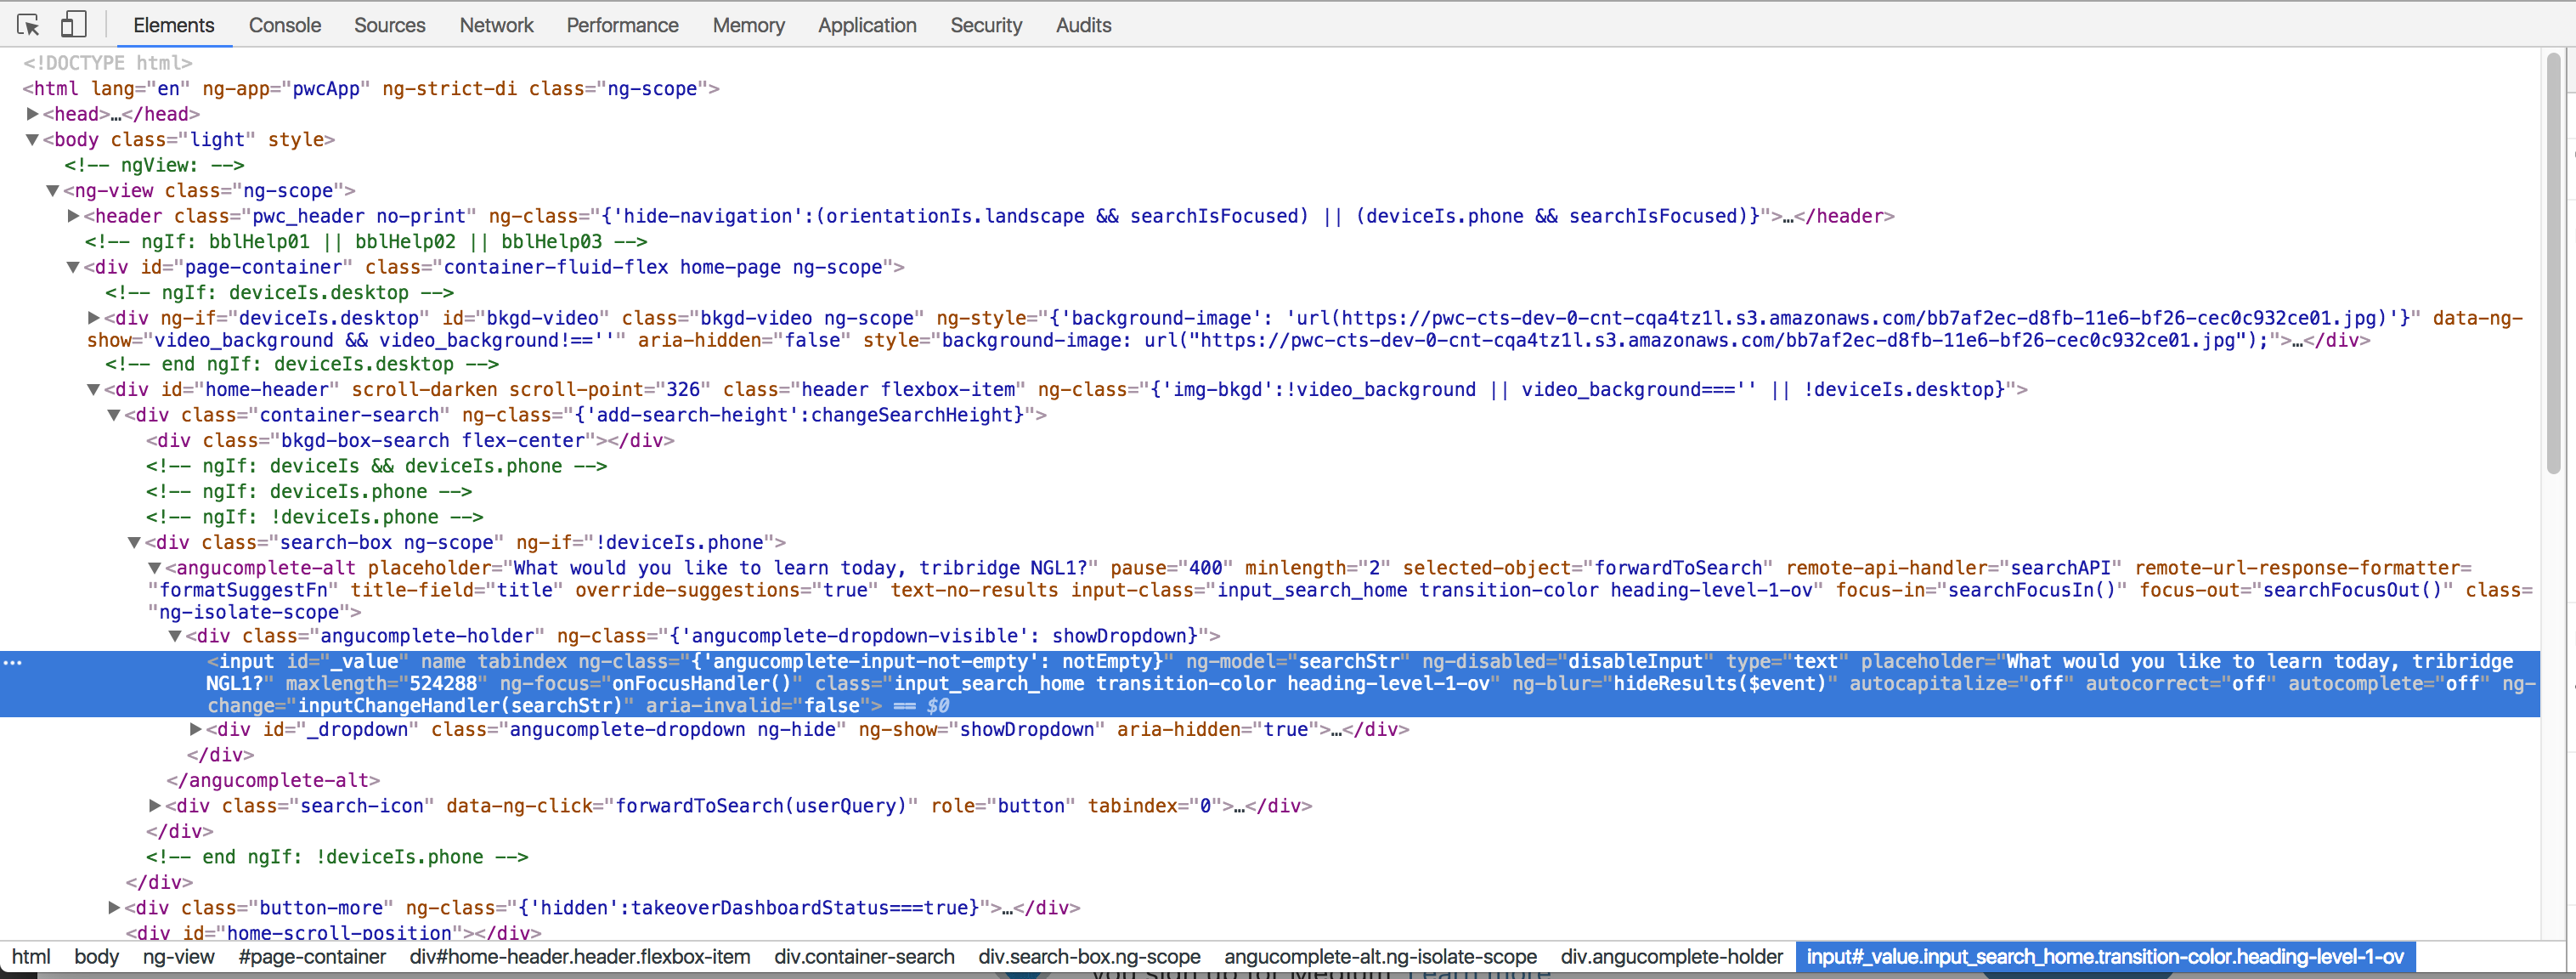Expand the search-icon div node

(x=155, y=806)
